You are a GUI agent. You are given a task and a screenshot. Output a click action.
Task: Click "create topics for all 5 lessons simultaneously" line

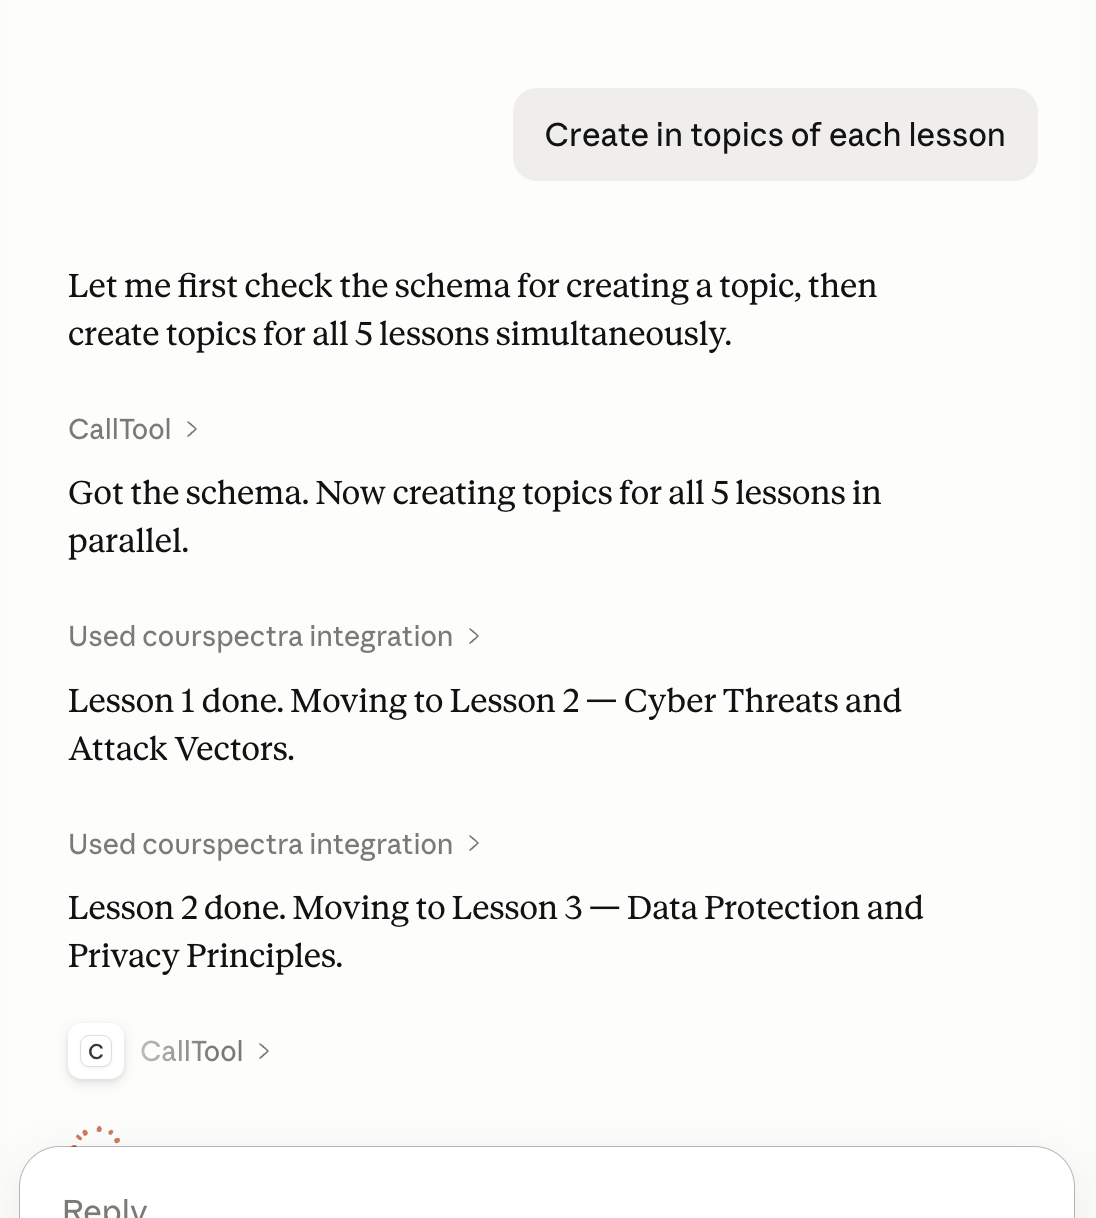point(400,334)
